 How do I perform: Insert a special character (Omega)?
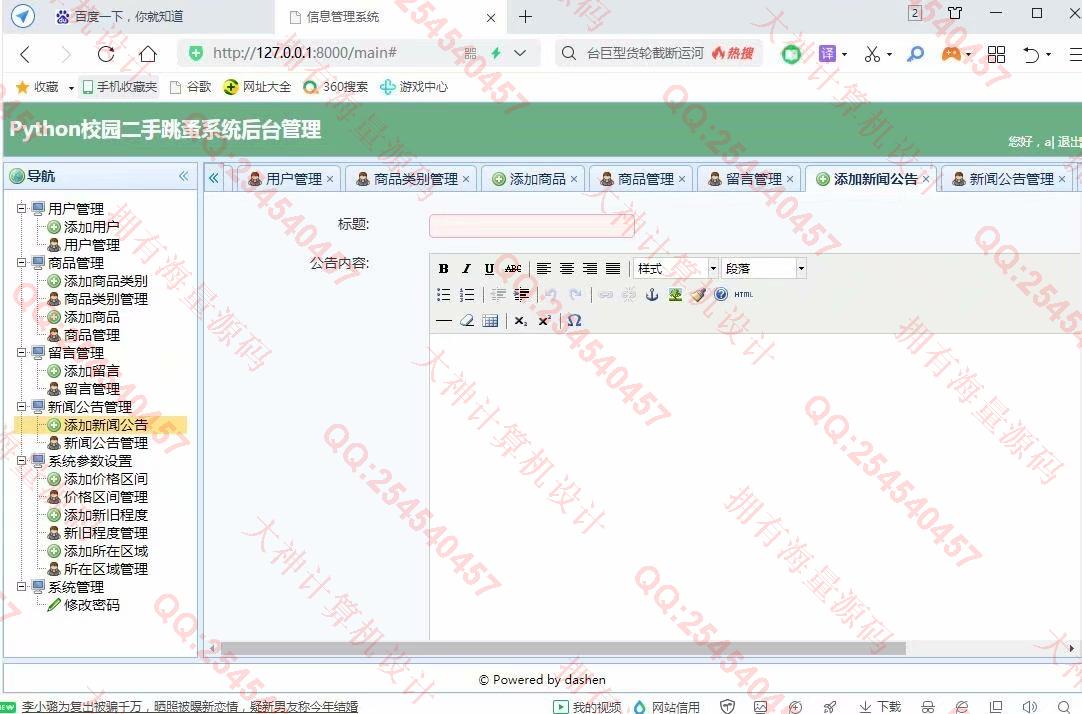pos(574,321)
